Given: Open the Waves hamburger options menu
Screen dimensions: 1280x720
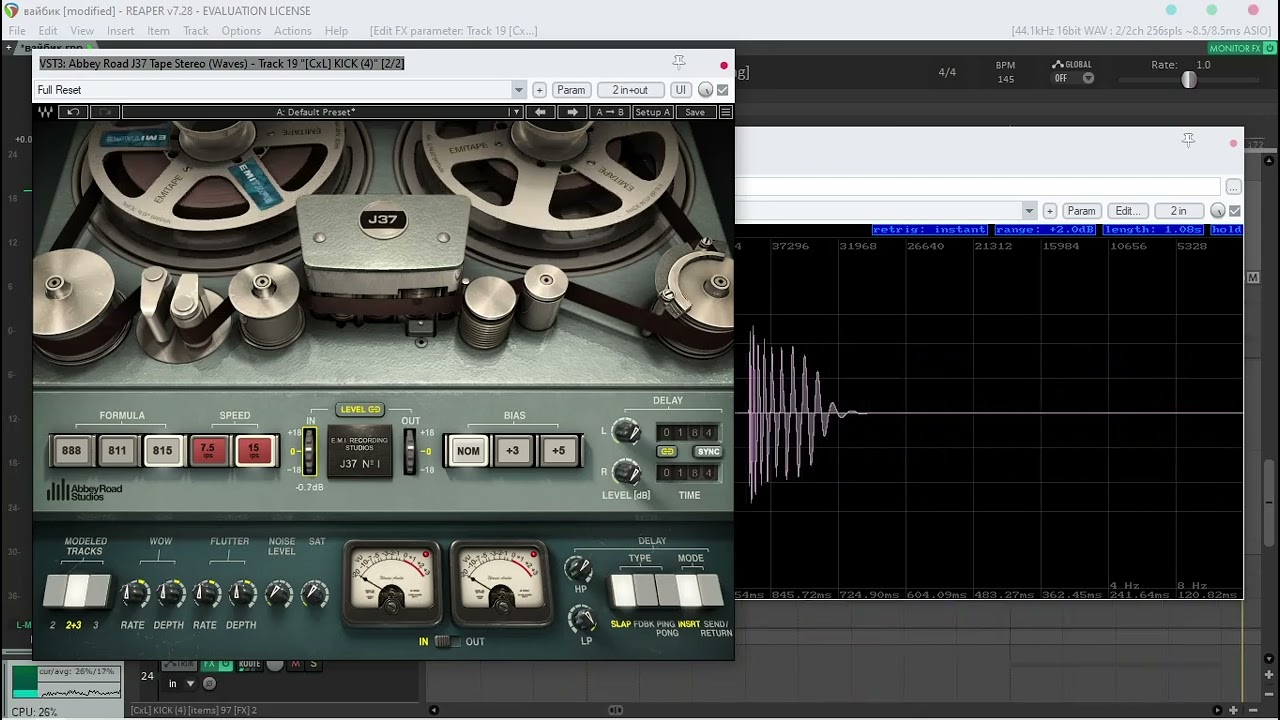Looking at the screenshot, I should pyautogui.click(x=726, y=112).
